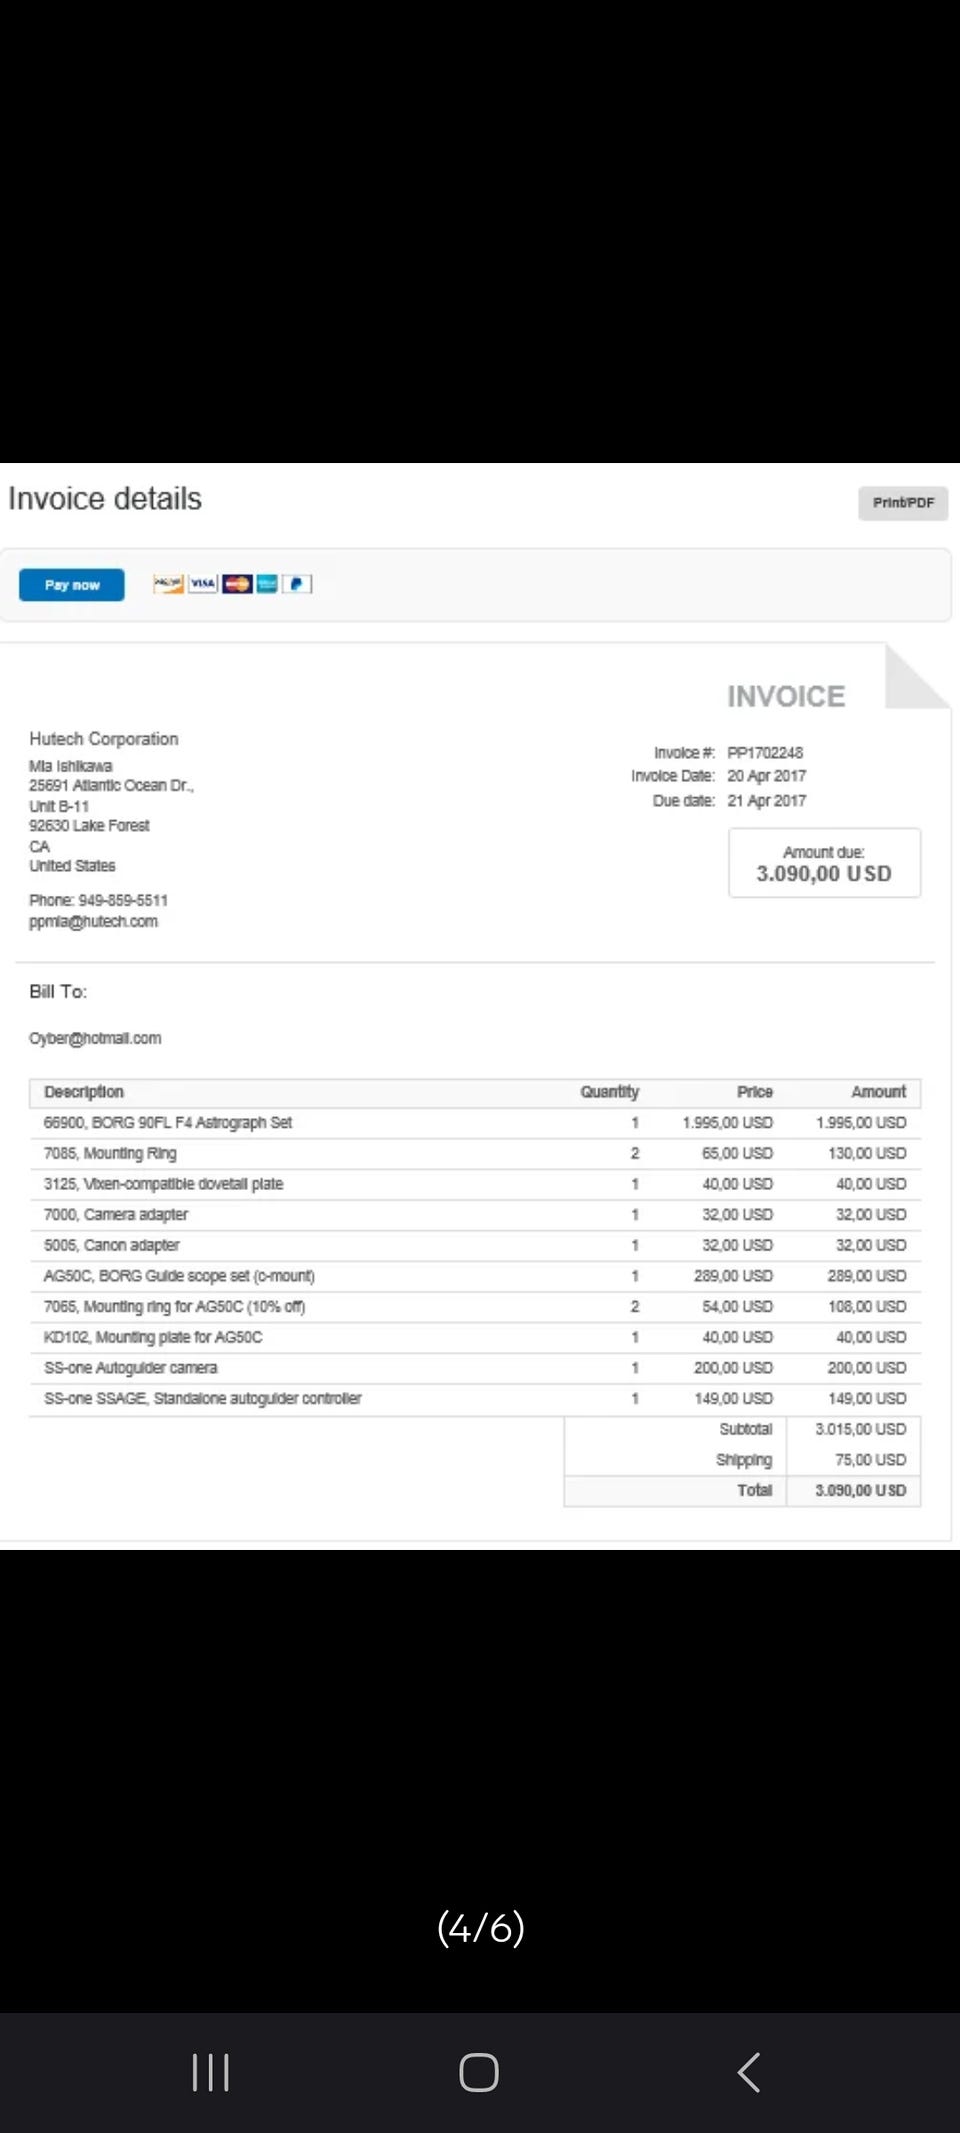
Task: Tap the Android back button
Action: (749, 2073)
